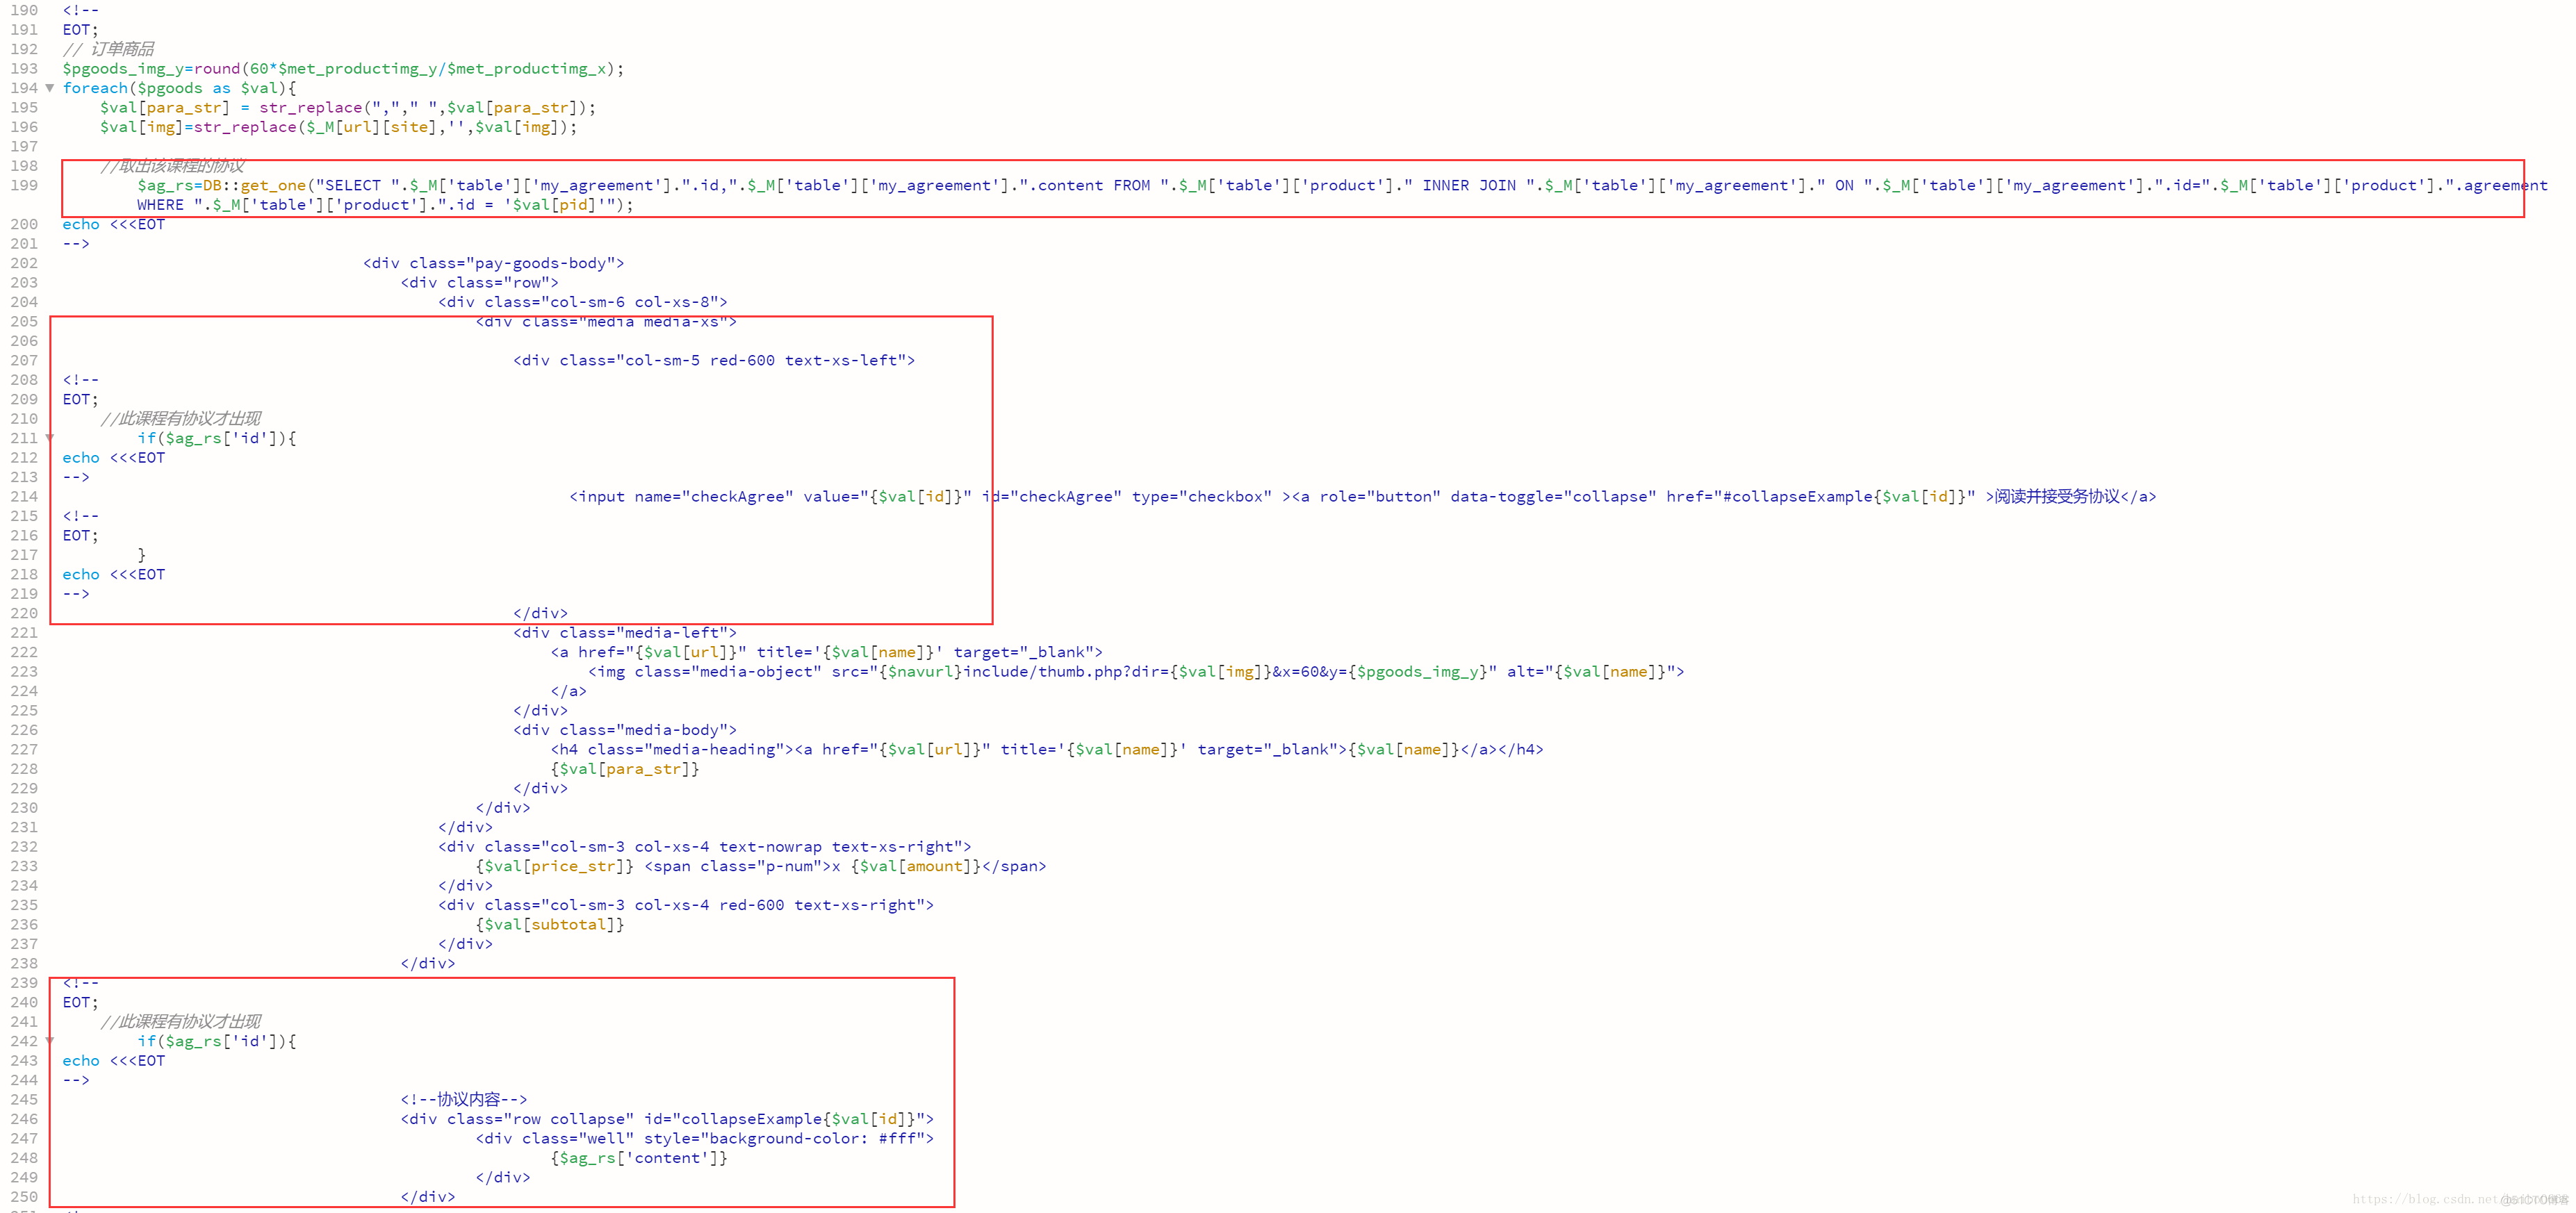Click 'get_one' in the DB query line
Image resolution: width=2576 pixels, height=1213 pixels.
(273, 185)
